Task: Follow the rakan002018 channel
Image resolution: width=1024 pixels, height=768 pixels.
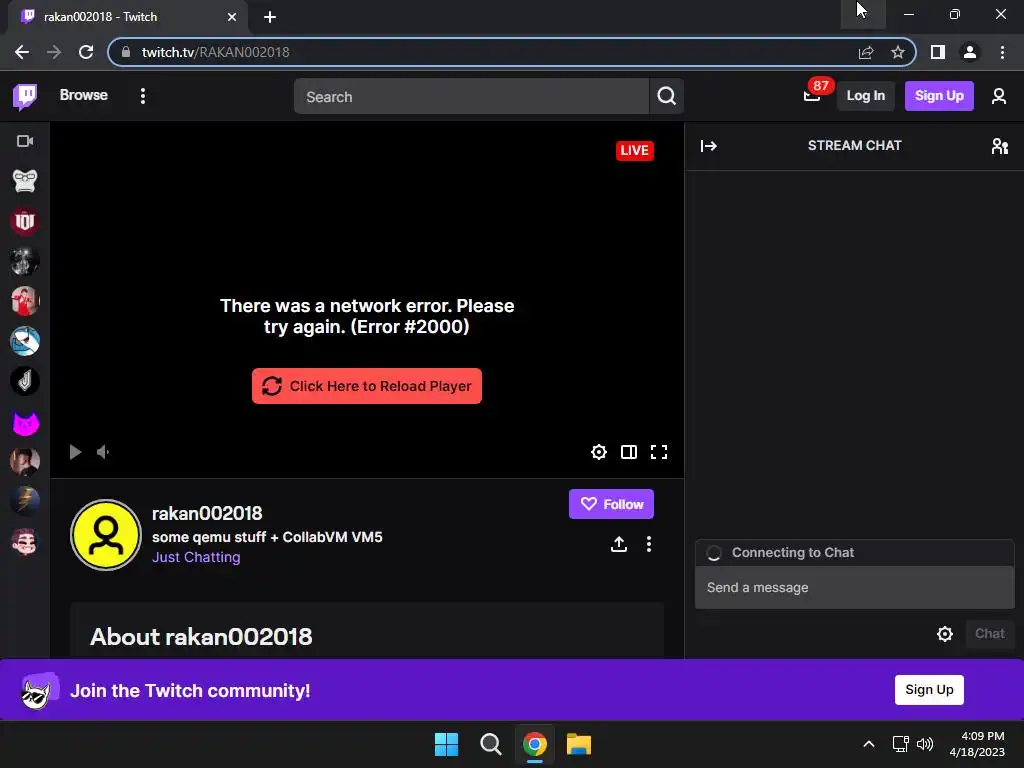Action: click(611, 504)
